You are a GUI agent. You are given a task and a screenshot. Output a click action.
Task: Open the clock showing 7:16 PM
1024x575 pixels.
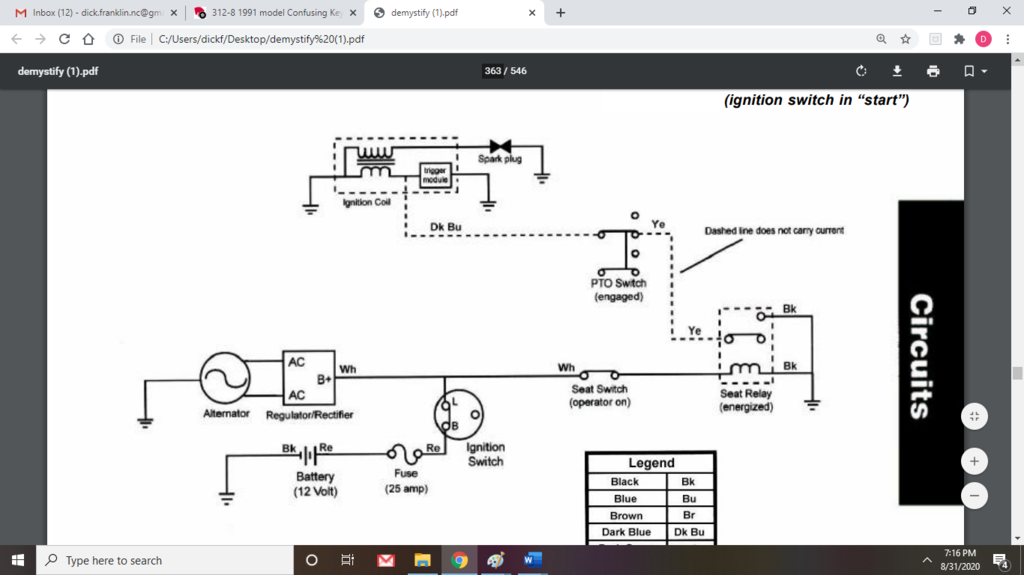[x=960, y=560]
